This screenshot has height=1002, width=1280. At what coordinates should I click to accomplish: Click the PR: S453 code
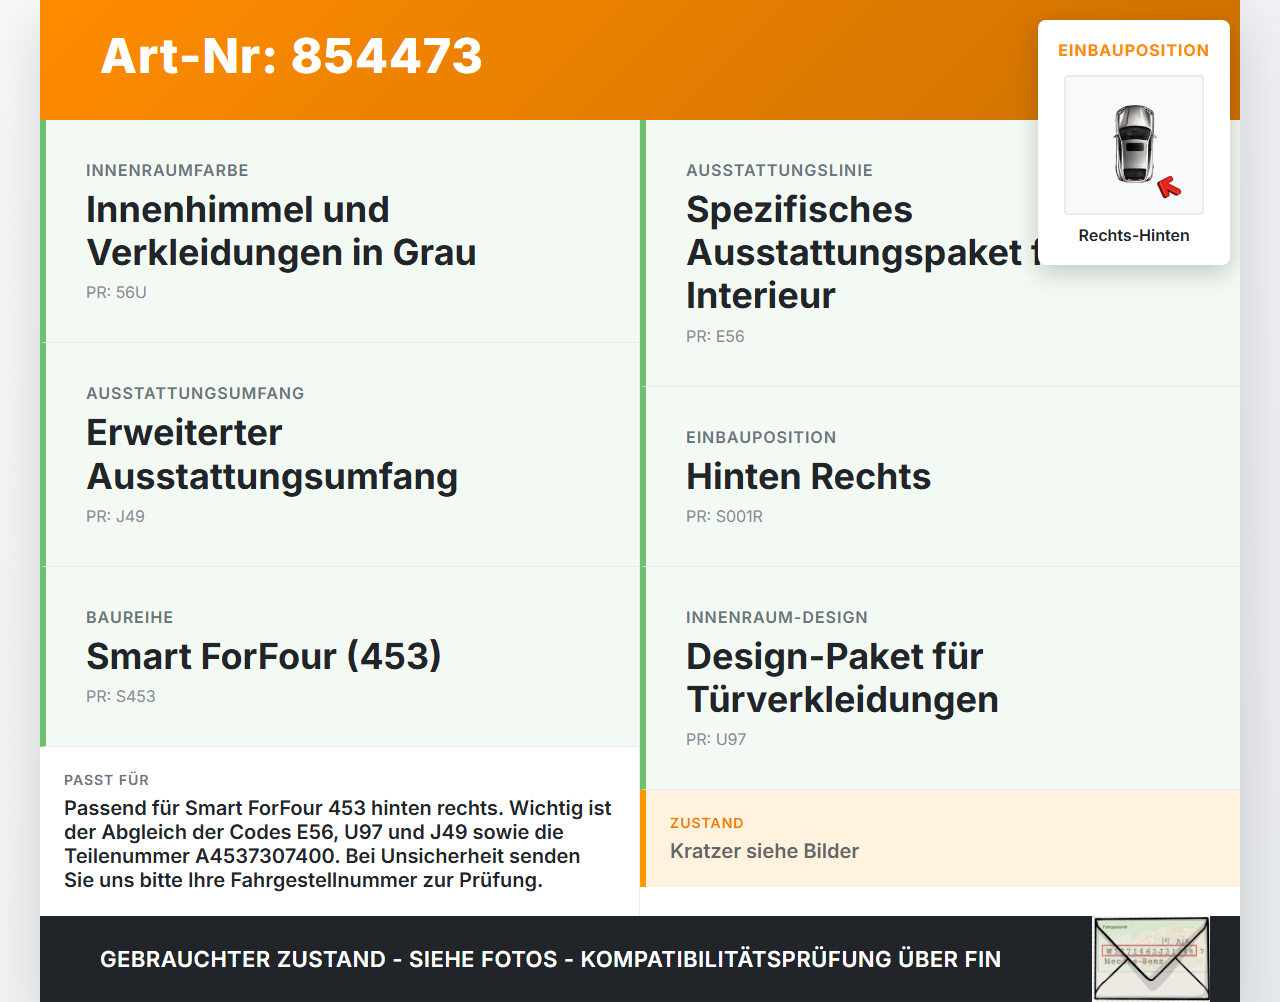[121, 696]
